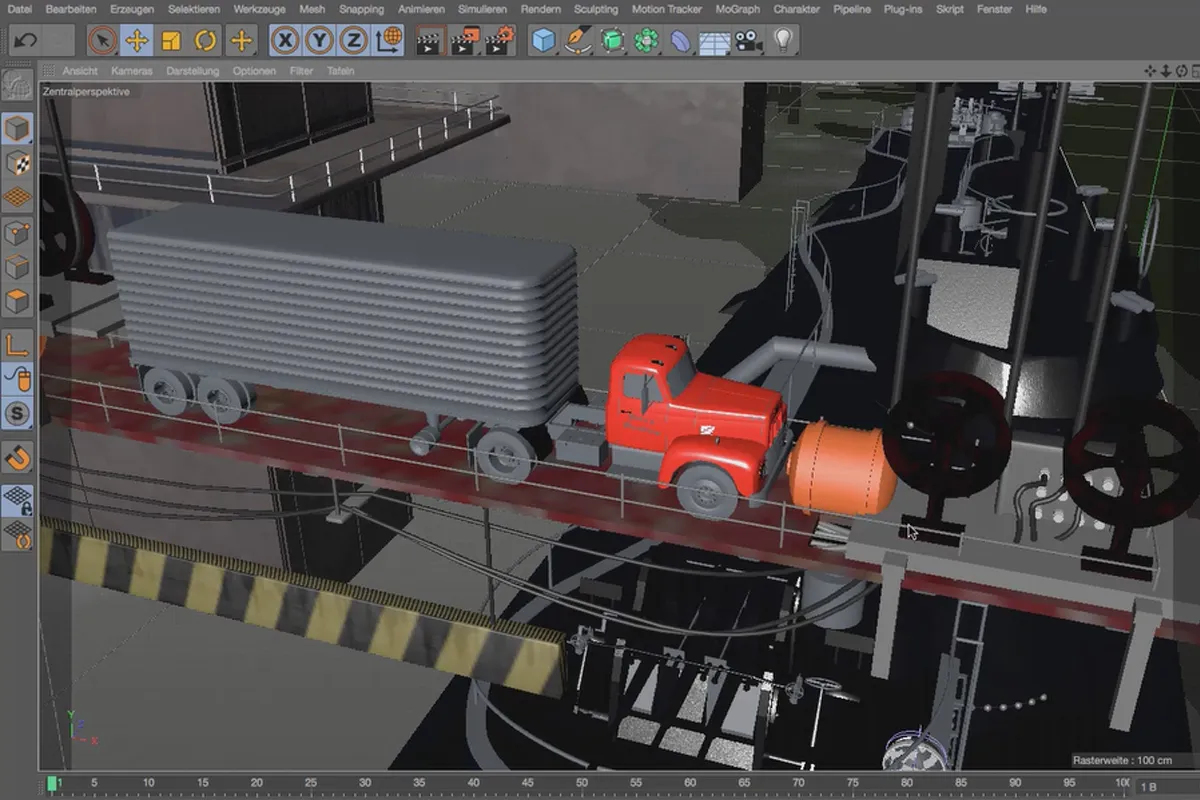Open the Simulieren menu
This screenshot has height=800, width=1200.
[x=482, y=9]
